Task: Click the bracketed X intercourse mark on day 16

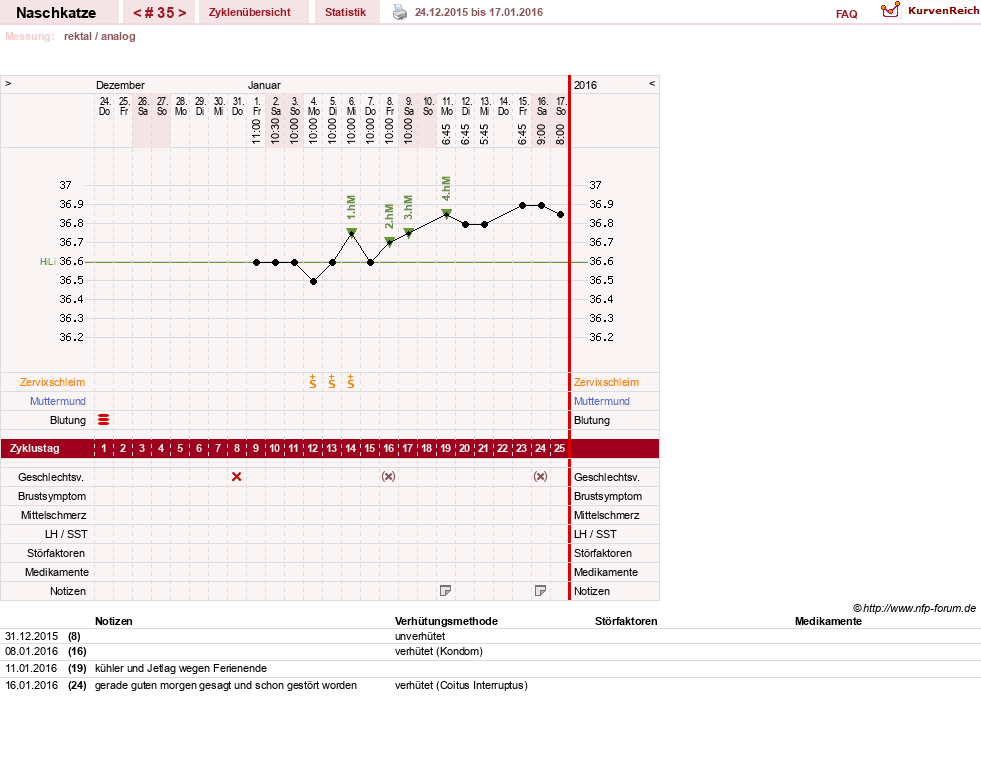Action: click(389, 477)
